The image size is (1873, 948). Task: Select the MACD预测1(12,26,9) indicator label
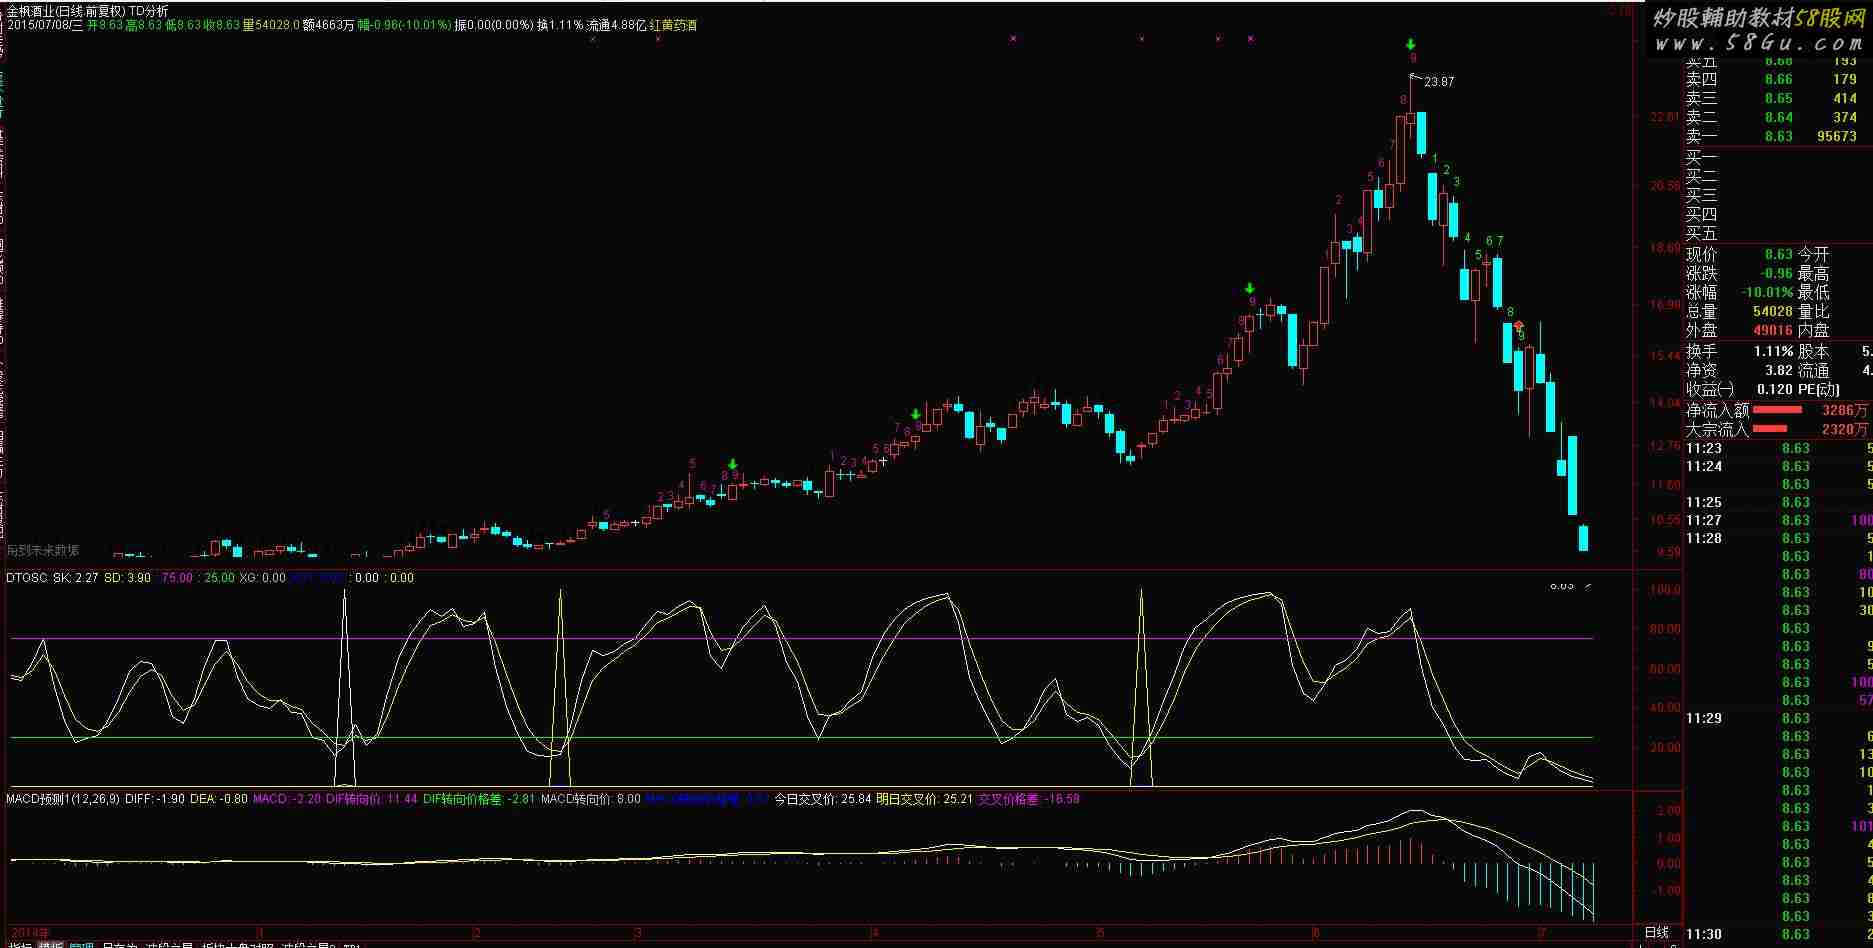(63, 799)
